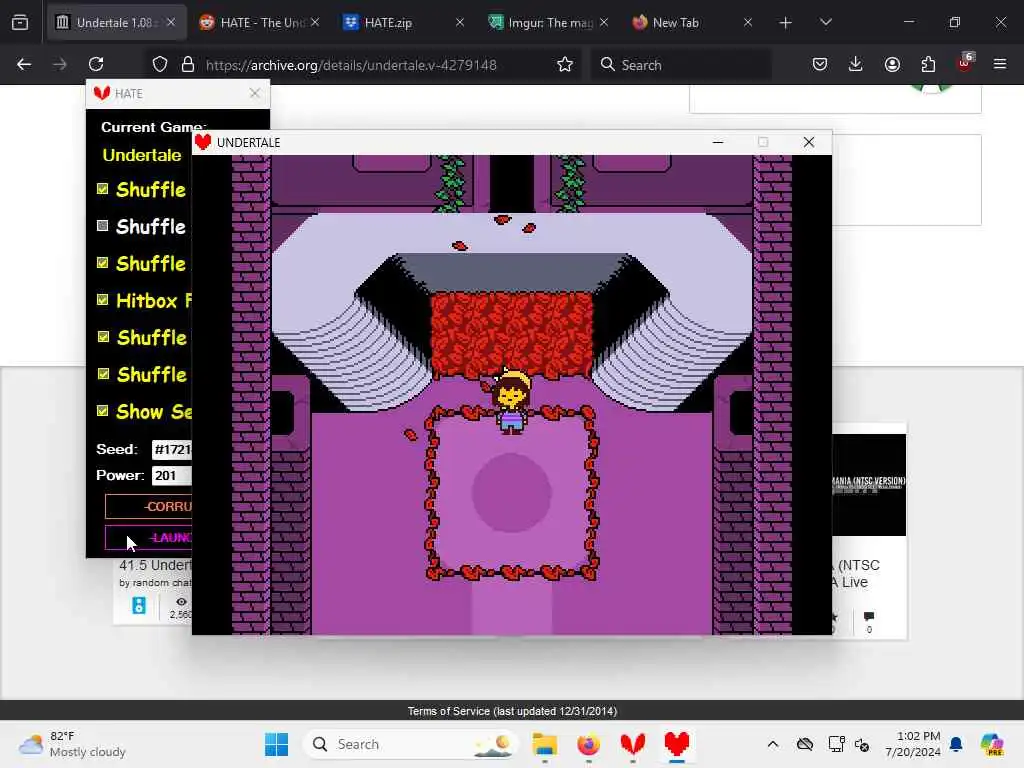This screenshot has width=1024, height=768.
Task: Switch to the Undertale 1.08 tab
Action: point(115,23)
